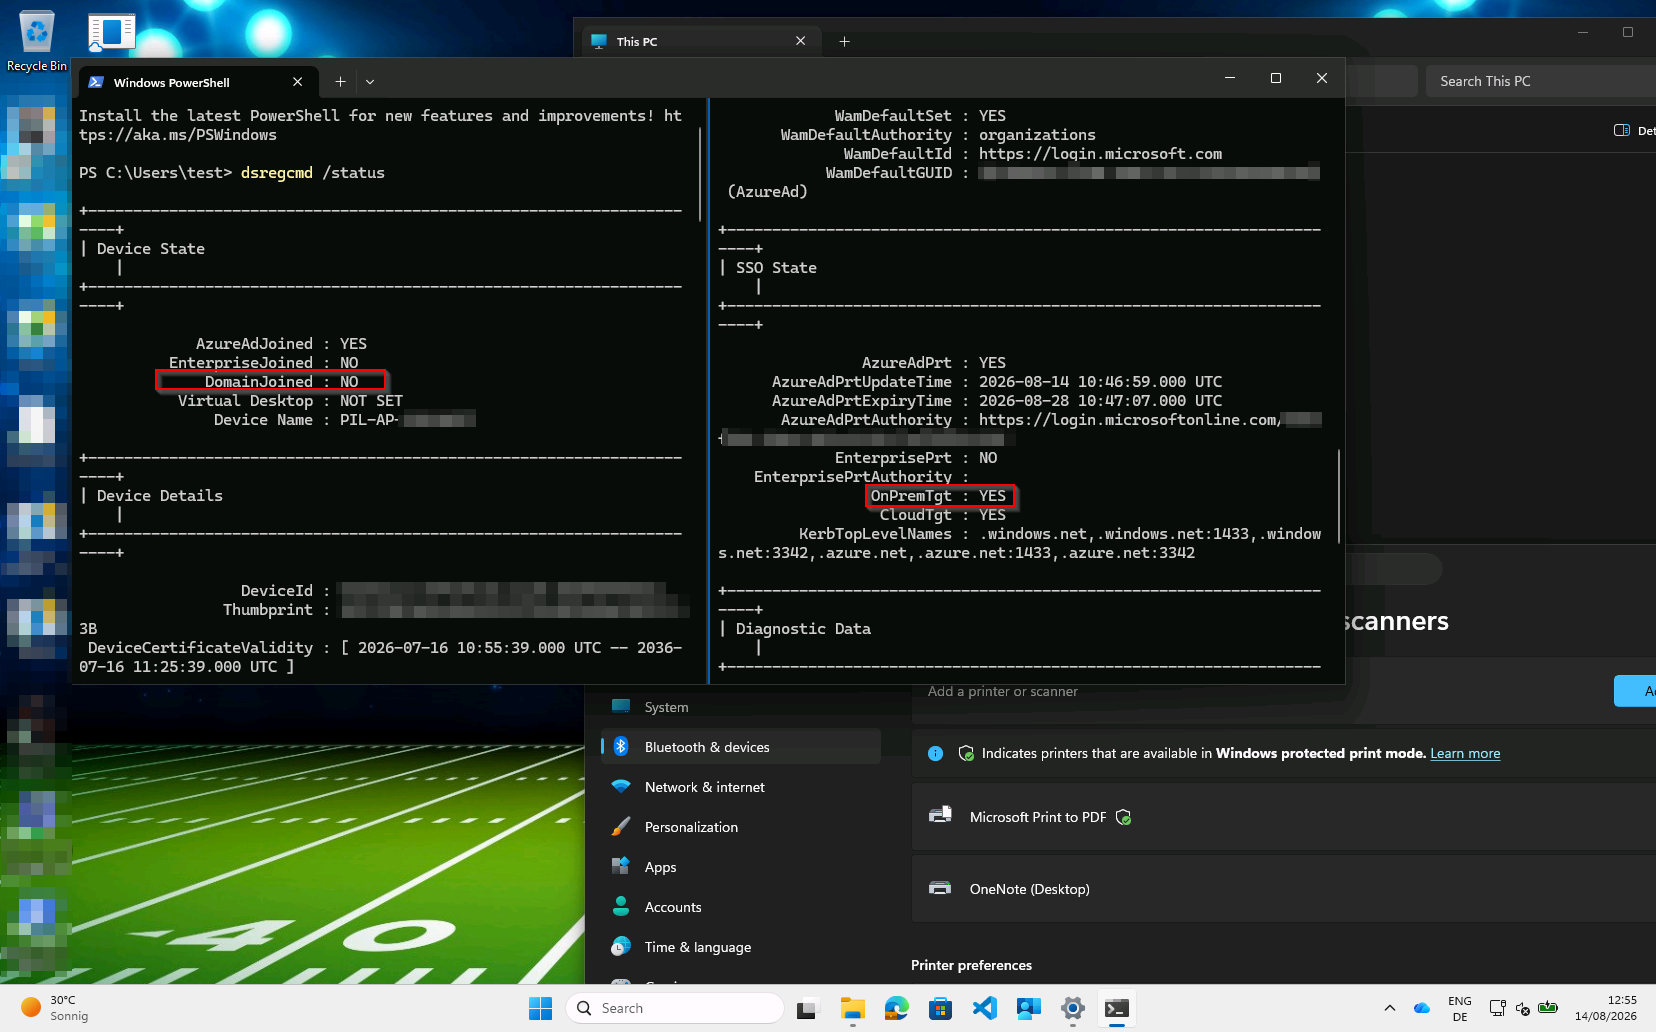Click the EnterprisePrt : NO line
The image size is (1656, 1032).
(916, 457)
